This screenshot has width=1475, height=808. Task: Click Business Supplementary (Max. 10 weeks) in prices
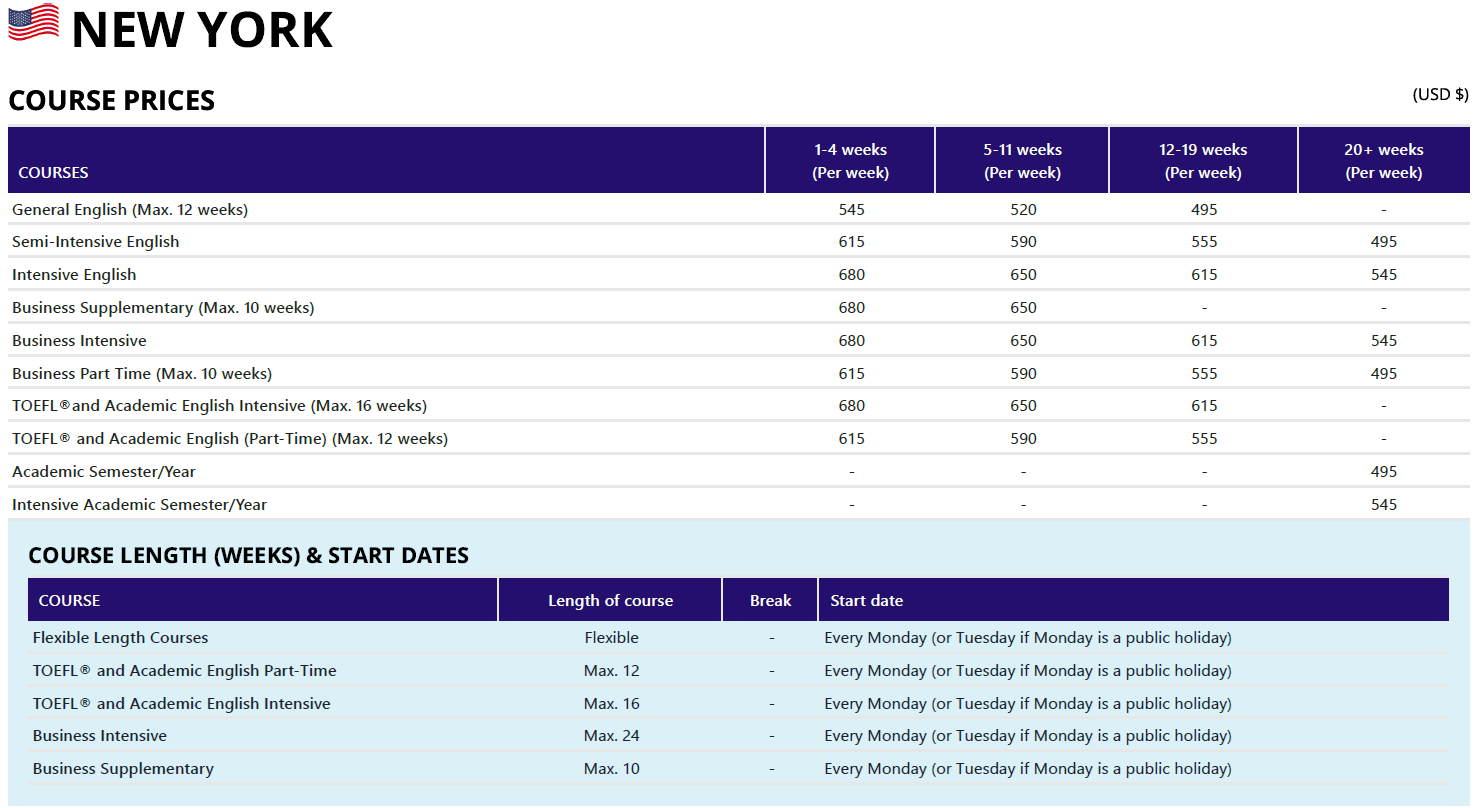(163, 307)
